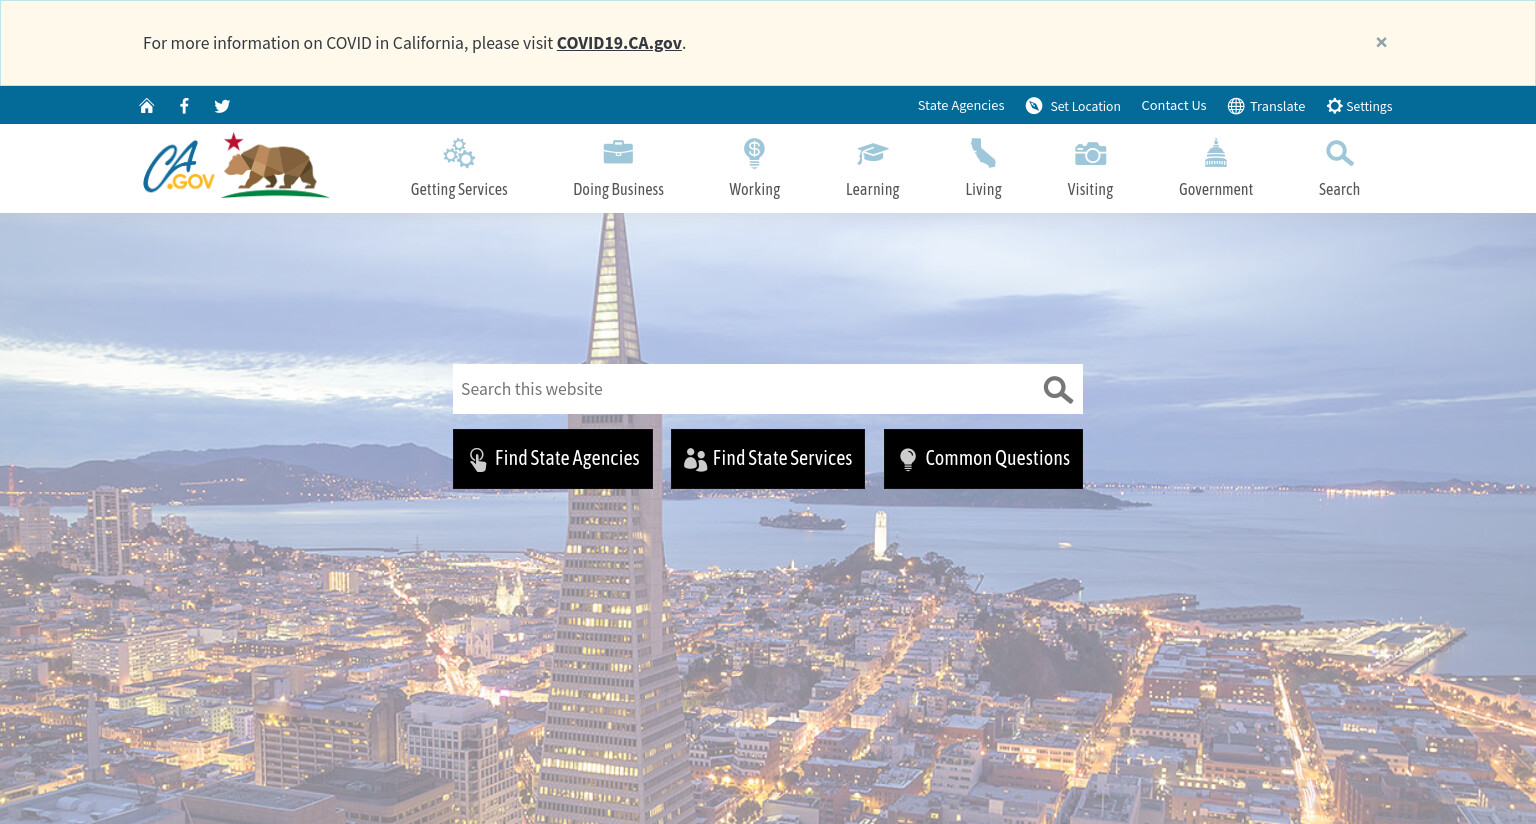Open Doing Business menu label

pos(618,189)
